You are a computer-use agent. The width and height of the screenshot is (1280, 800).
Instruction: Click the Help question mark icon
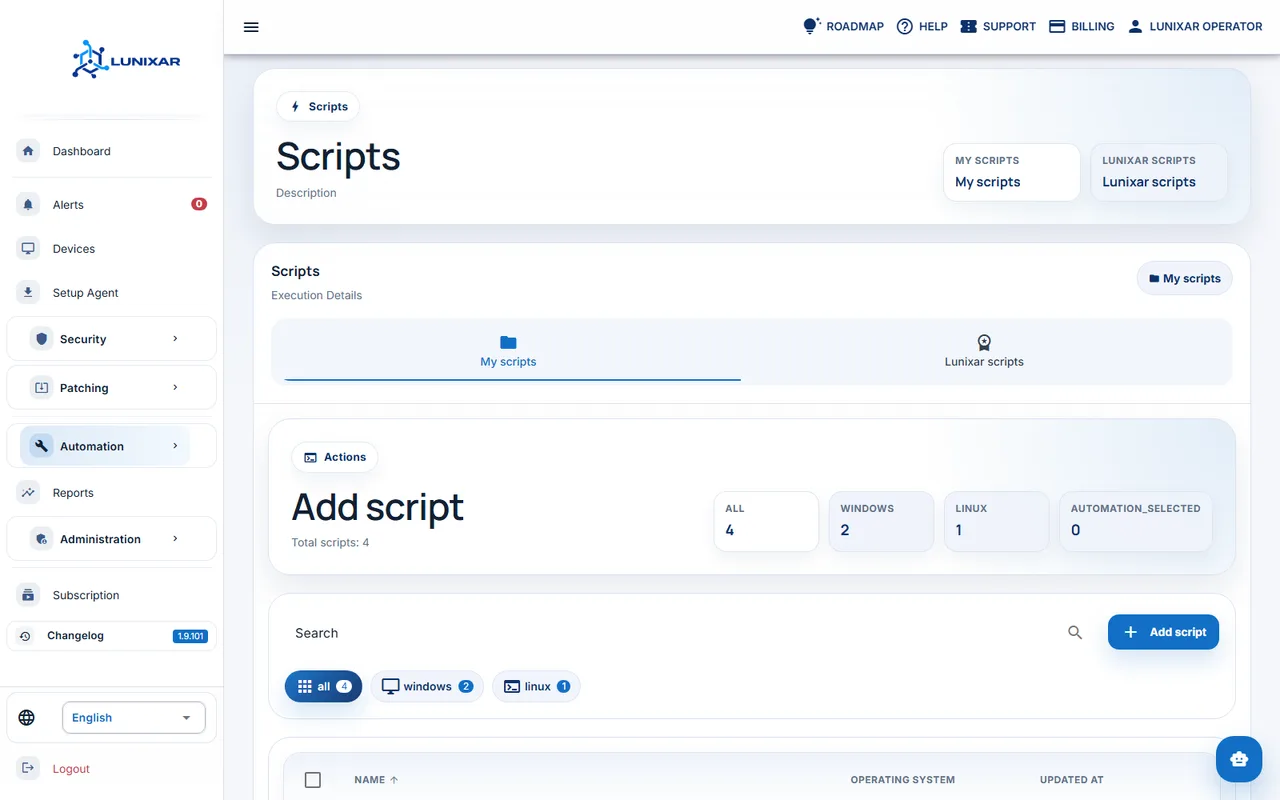pyautogui.click(x=905, y=26)
